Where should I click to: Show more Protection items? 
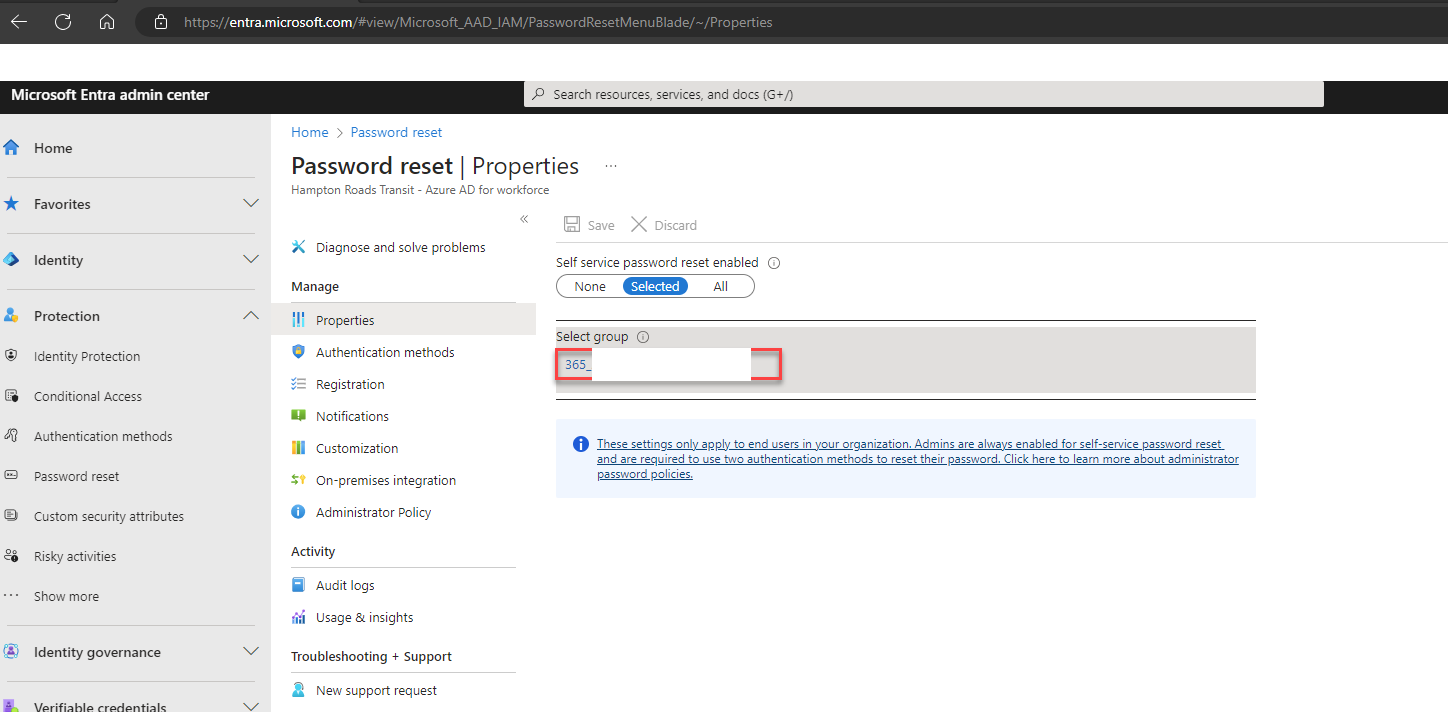(x=66, y=596)
